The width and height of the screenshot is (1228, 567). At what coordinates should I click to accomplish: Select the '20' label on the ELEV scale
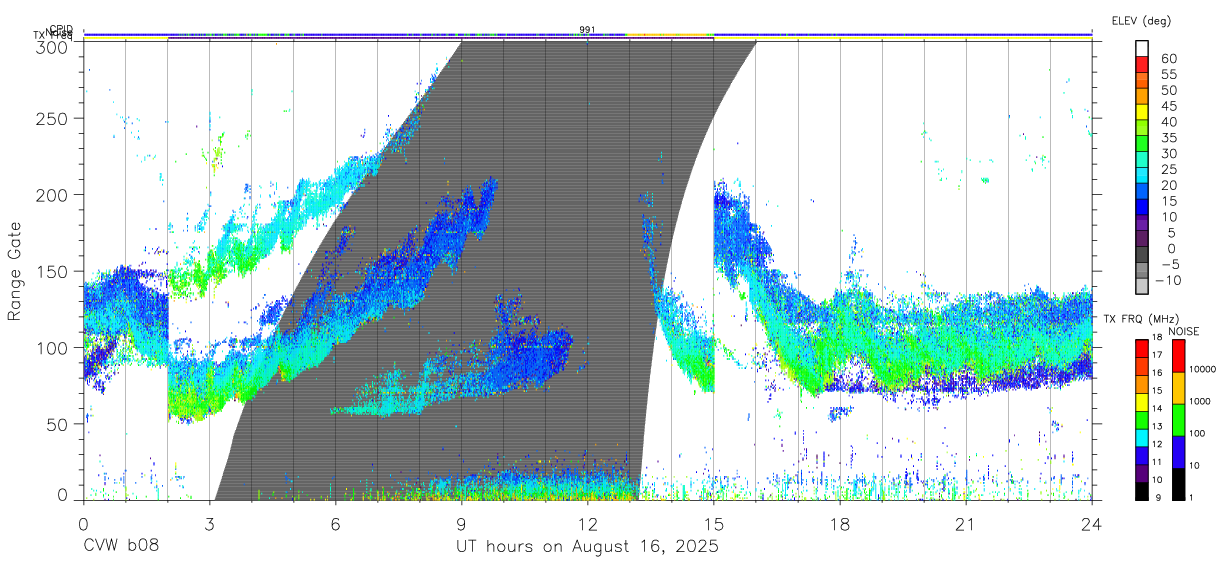point(1169,186)
